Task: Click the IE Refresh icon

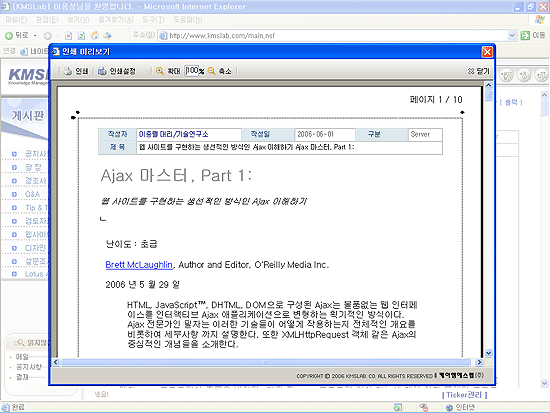Action: tap(81, 35)
